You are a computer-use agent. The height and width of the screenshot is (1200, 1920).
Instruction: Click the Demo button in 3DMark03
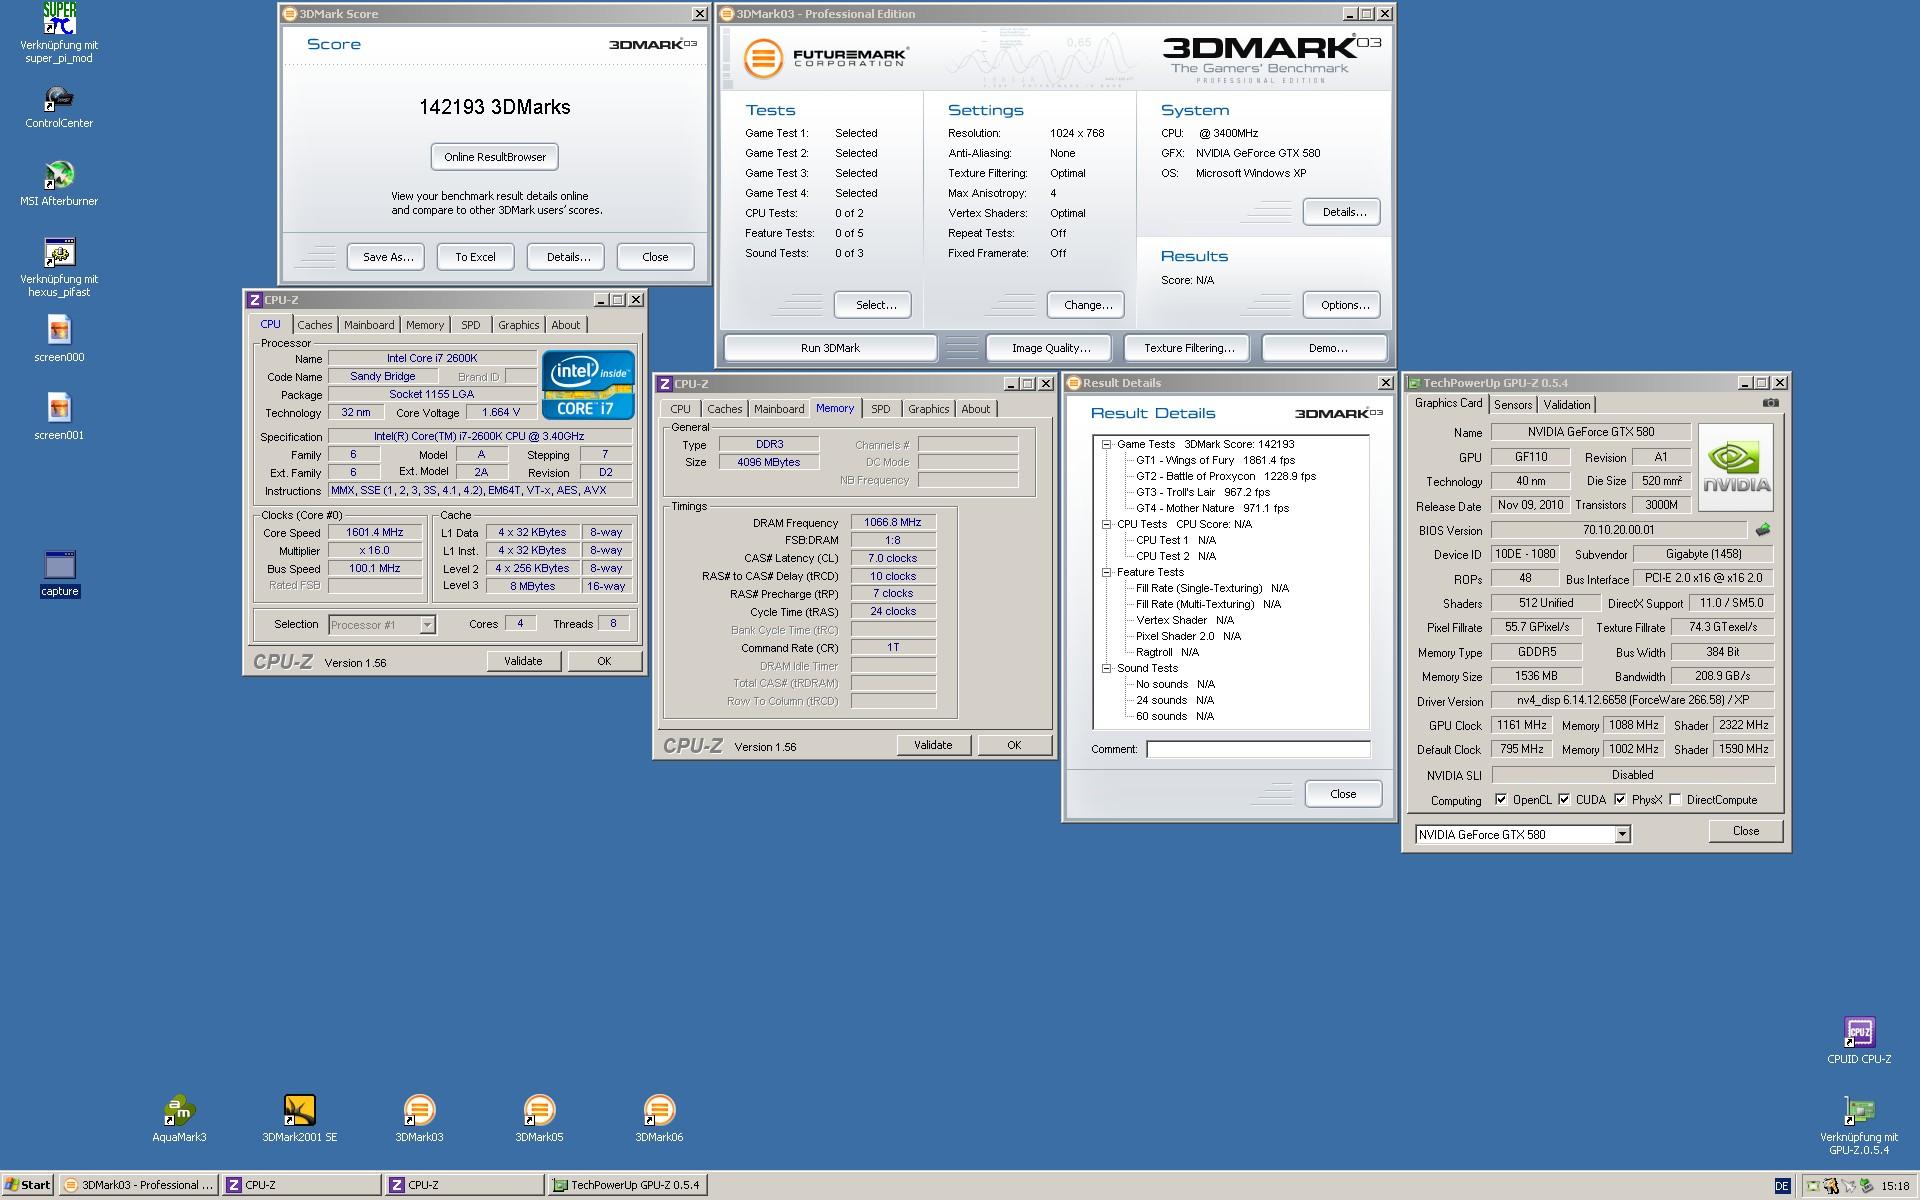click(x=1326, y=348)
